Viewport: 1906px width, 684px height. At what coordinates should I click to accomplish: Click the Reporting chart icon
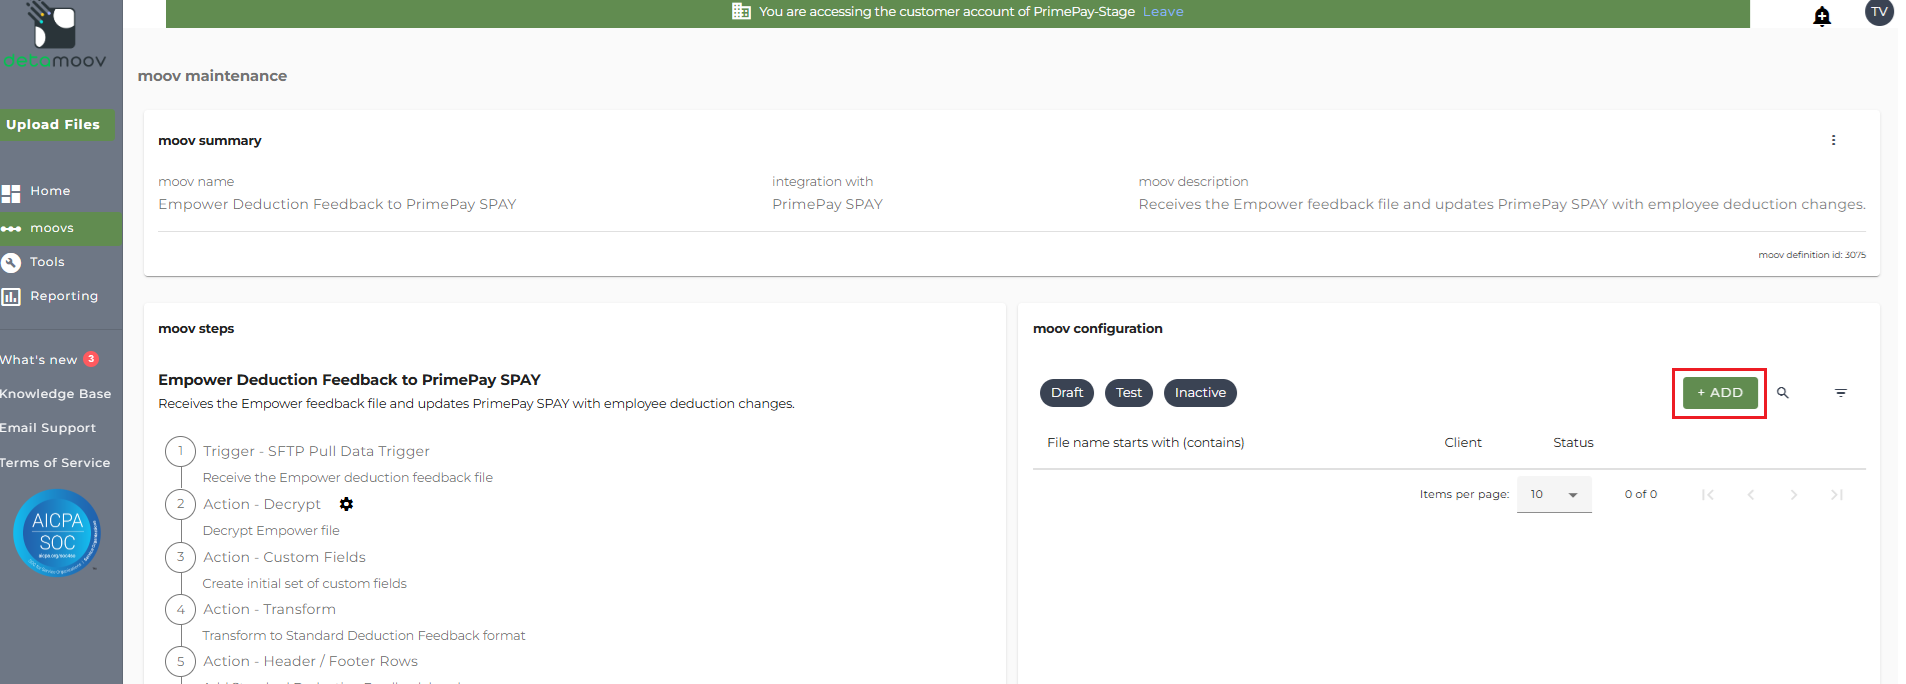11,296
